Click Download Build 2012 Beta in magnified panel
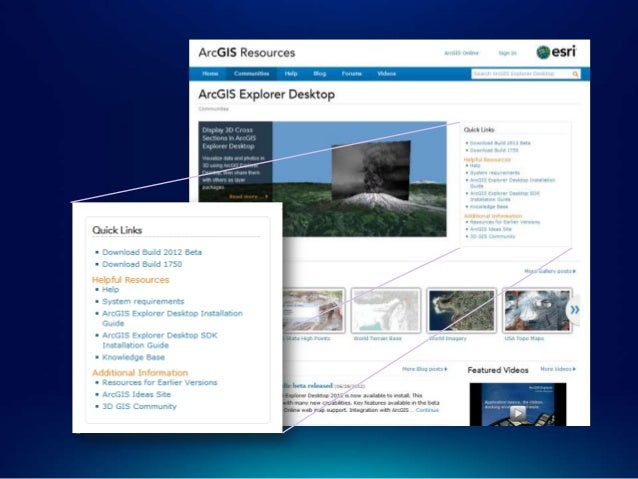The width and height of the screenshot is (638, 479). pyautogui.click(x=152, y=252)
